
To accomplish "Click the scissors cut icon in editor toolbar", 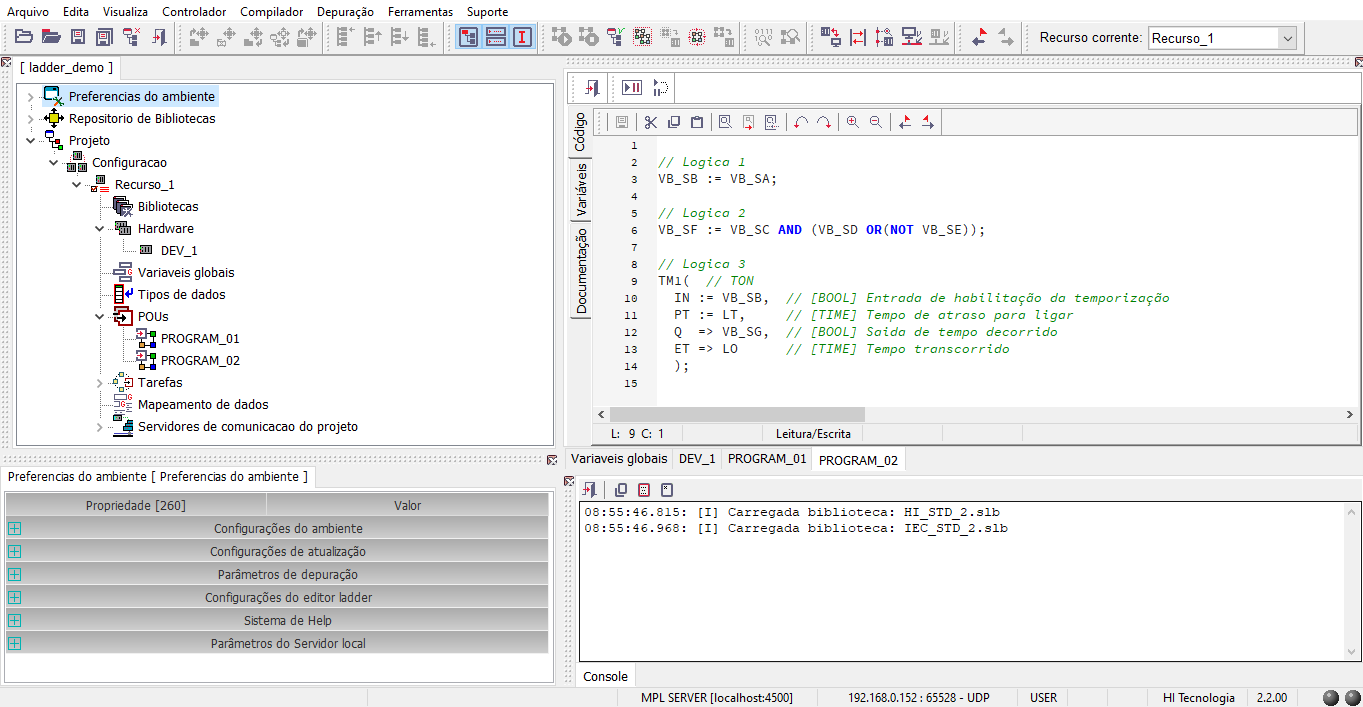I will coord(650,122).
